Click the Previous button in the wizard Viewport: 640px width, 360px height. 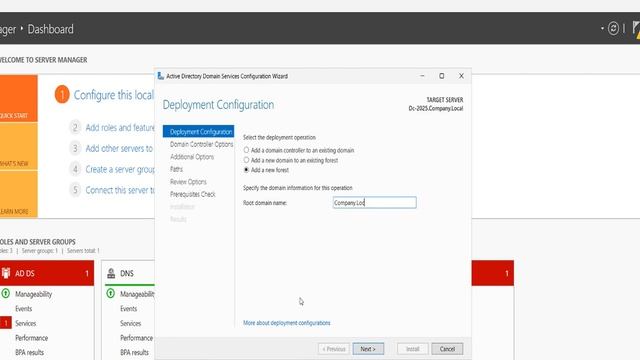334,349
